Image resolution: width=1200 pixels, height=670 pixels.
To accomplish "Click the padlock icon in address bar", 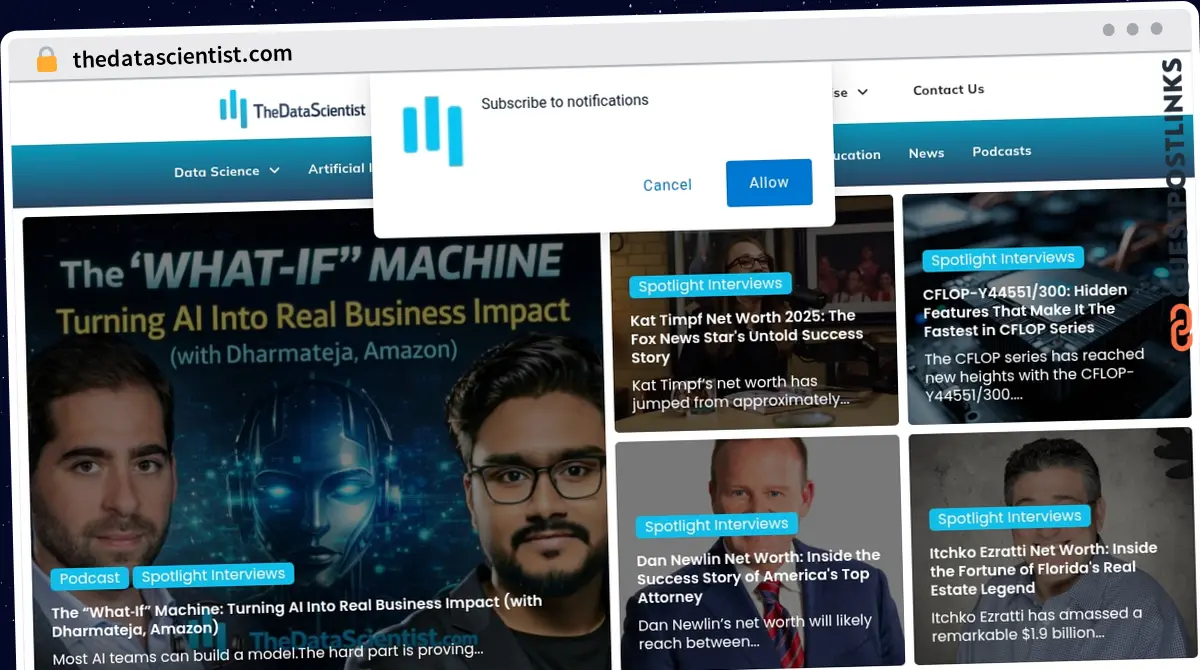I will [x=46, y=59].
